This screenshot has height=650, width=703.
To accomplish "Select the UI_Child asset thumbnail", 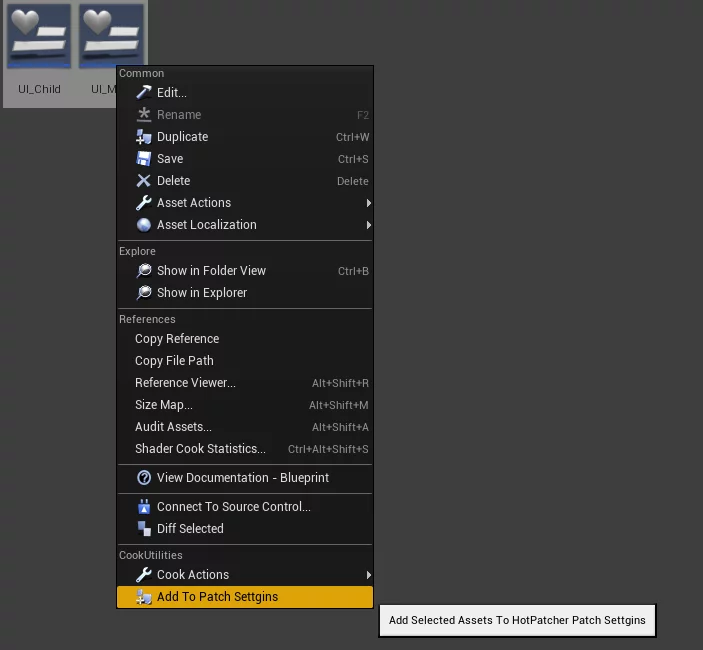I will 39,40.
